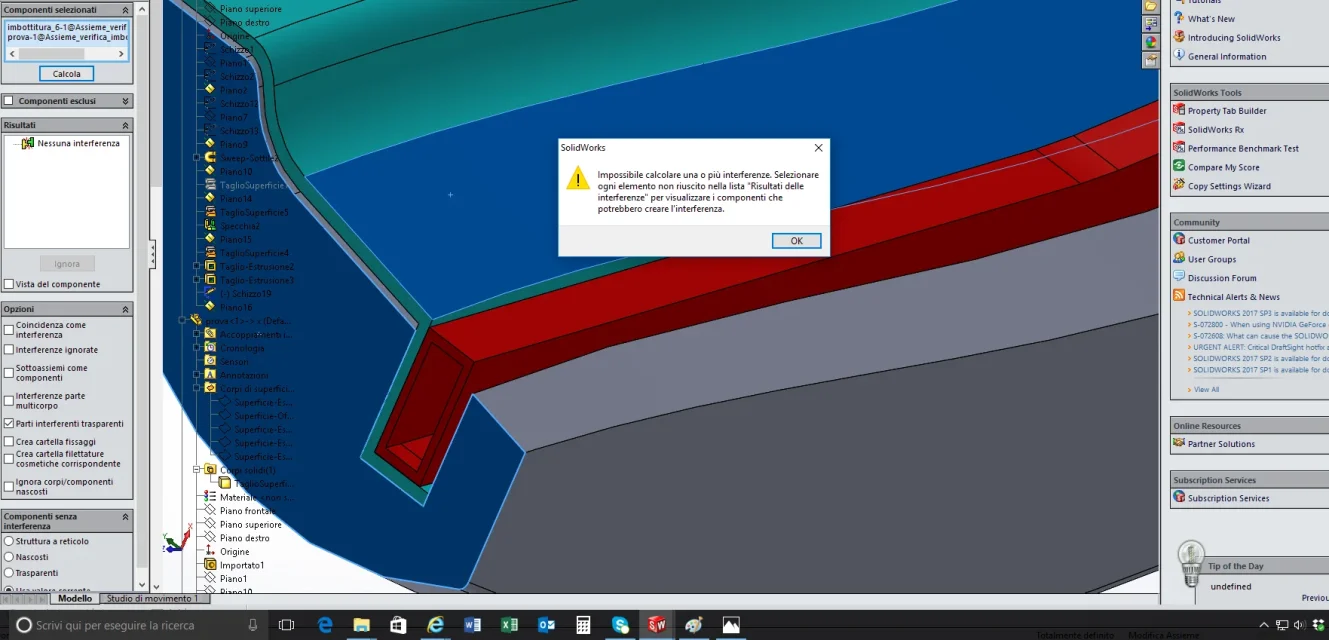Image resolution: width=1329 pixels, height=640 pixels.
Task: Check the Vista del componente box
Action: coord(9,284)
